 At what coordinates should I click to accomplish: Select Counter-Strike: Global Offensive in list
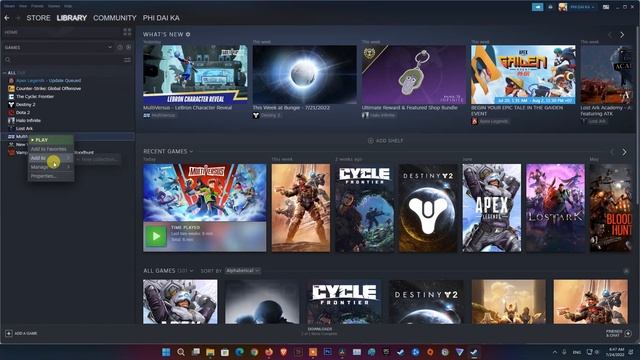[44, 89]
